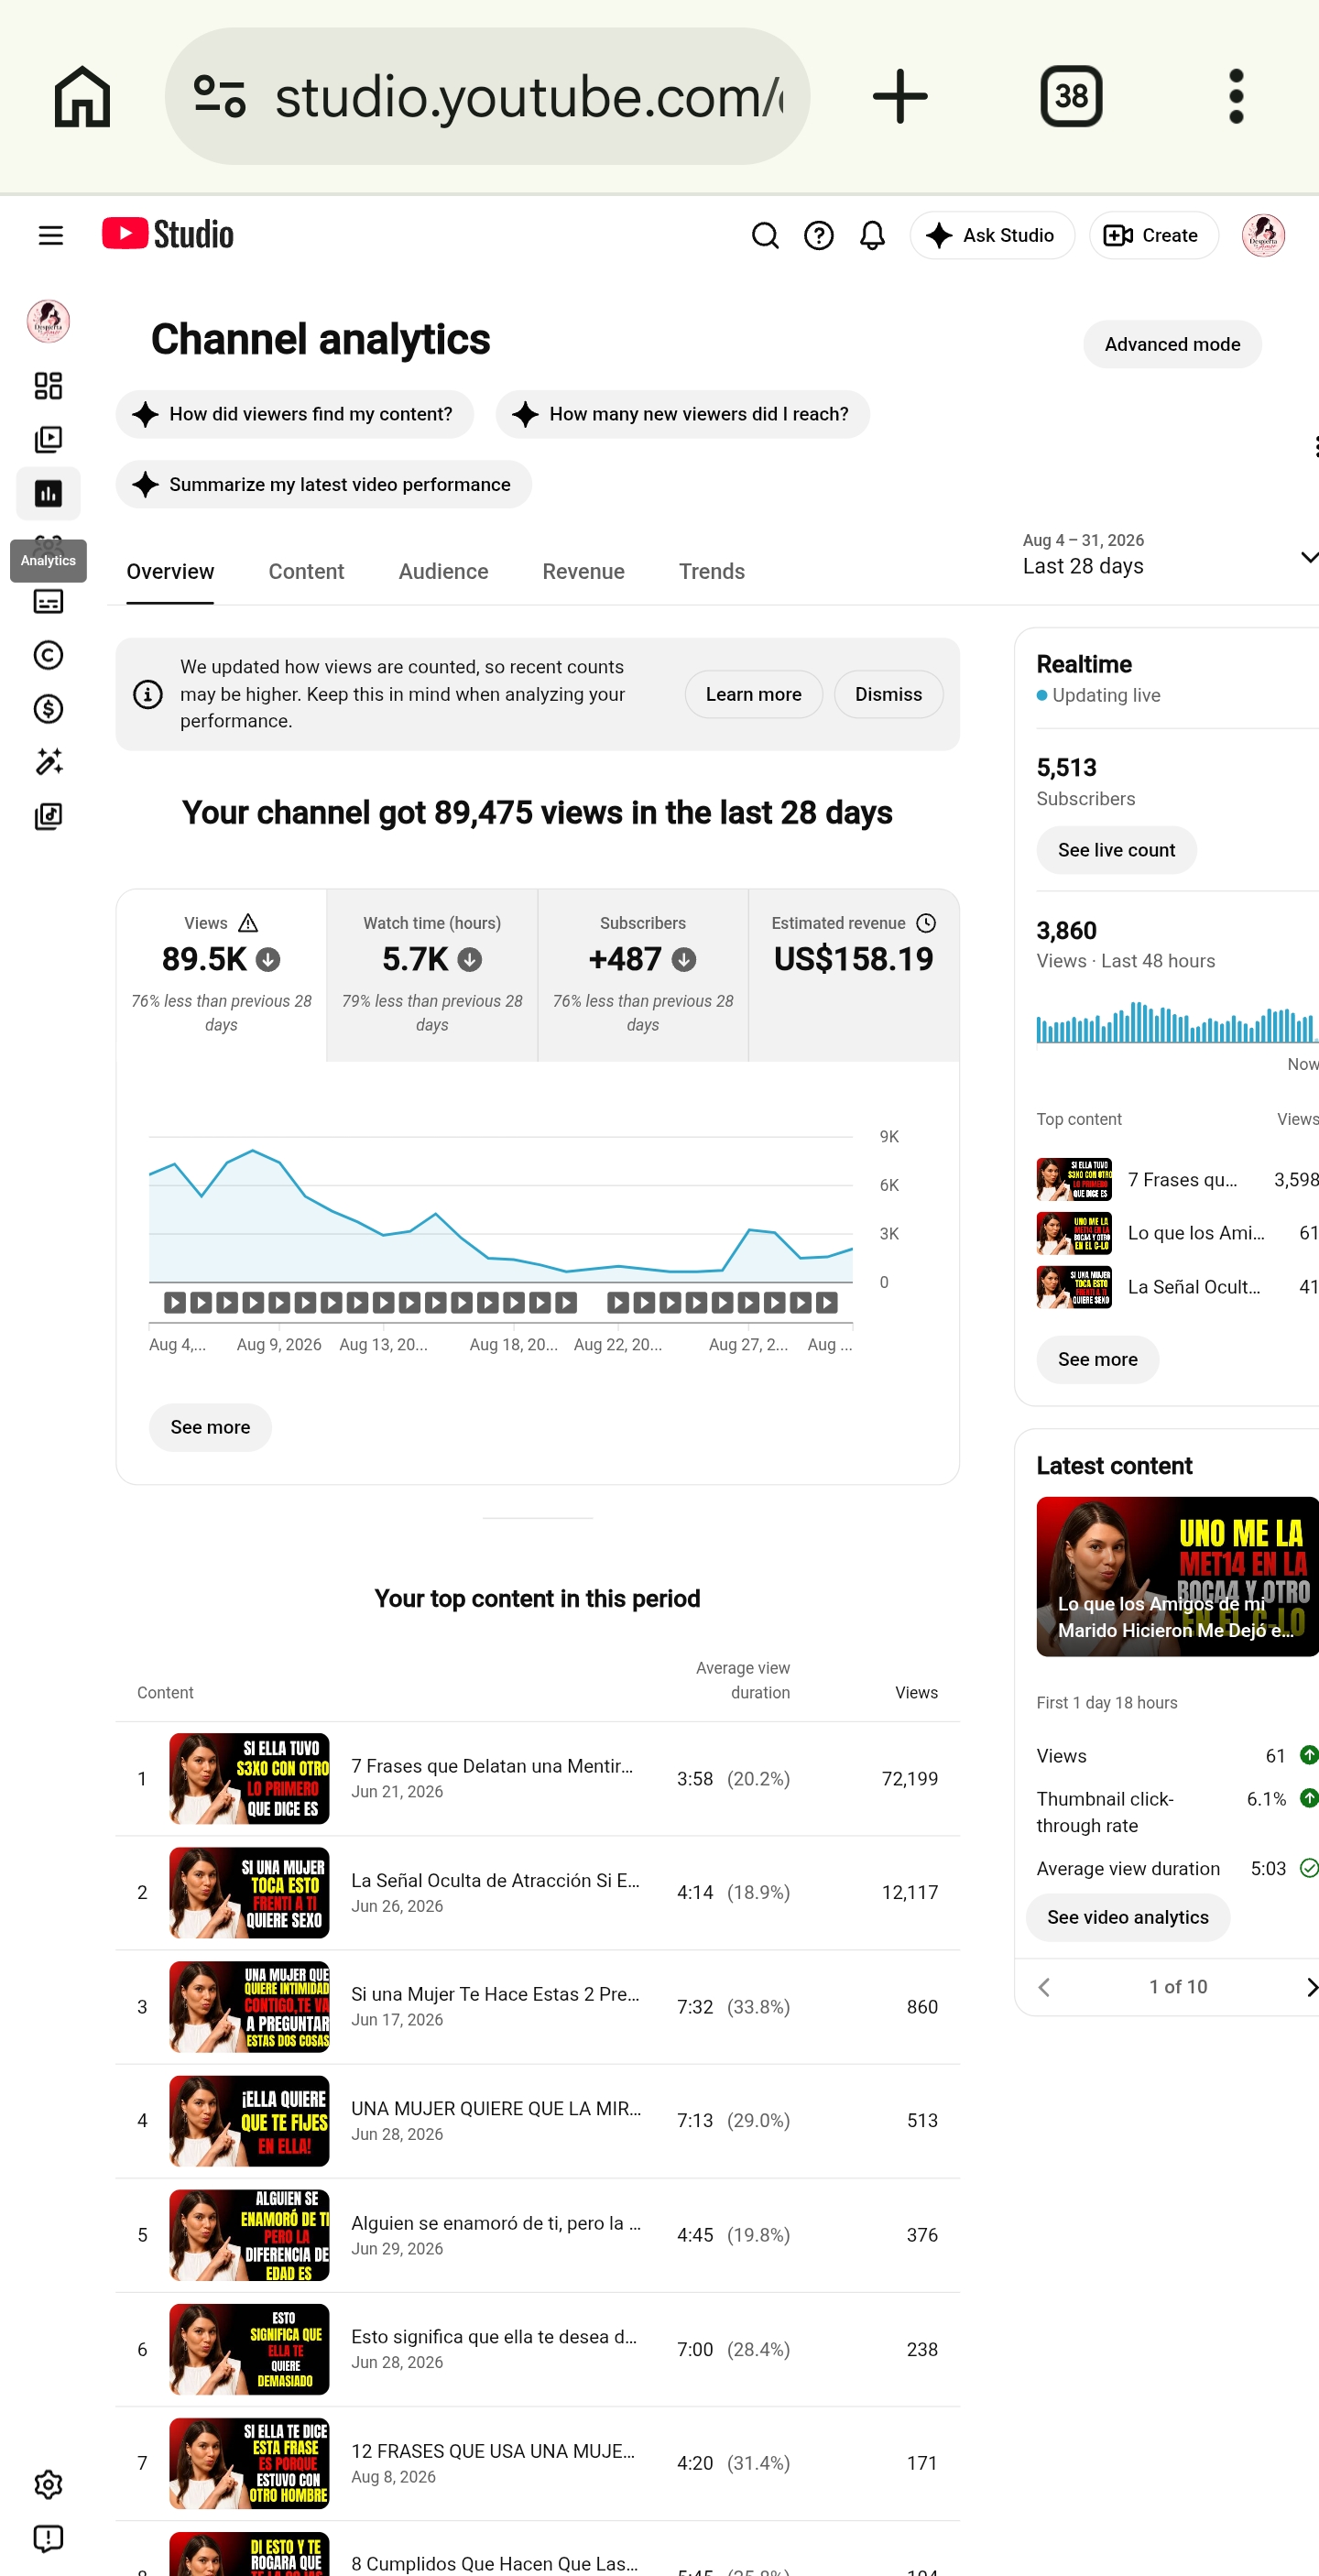Click the YouTube Studio logo
The image size is (1319, 2576).
pos(168,234)
